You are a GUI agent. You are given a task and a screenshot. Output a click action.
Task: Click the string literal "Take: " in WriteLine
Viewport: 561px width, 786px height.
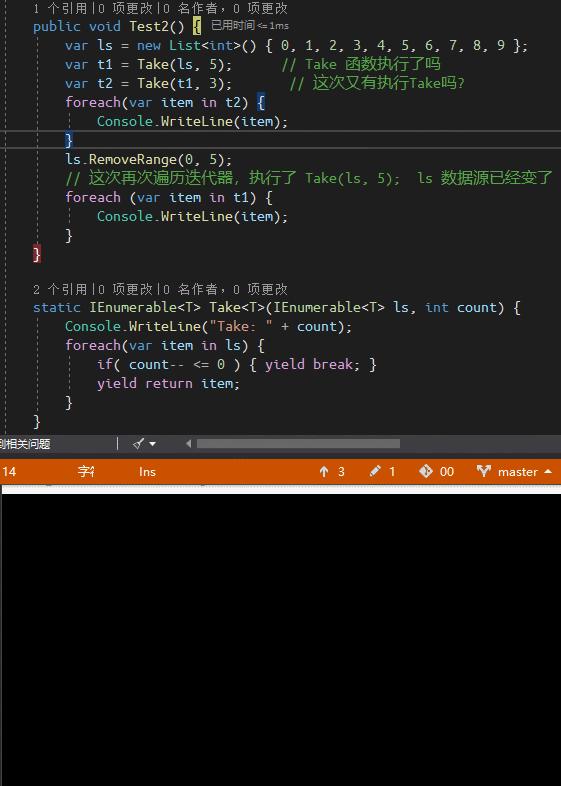click(241, 326)
